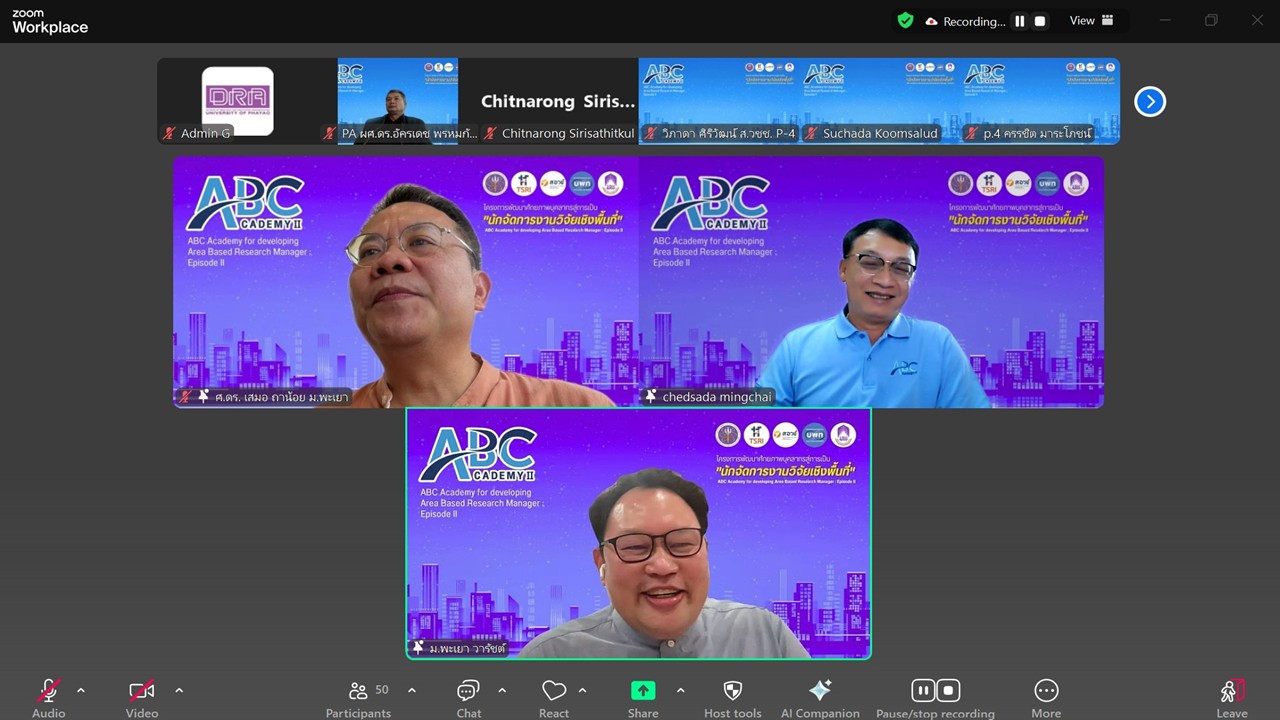Image resolution: width=1280 pixels, height=720 pixels.
Task: Restore down the Zoom window
Action: coord(1211,20)
